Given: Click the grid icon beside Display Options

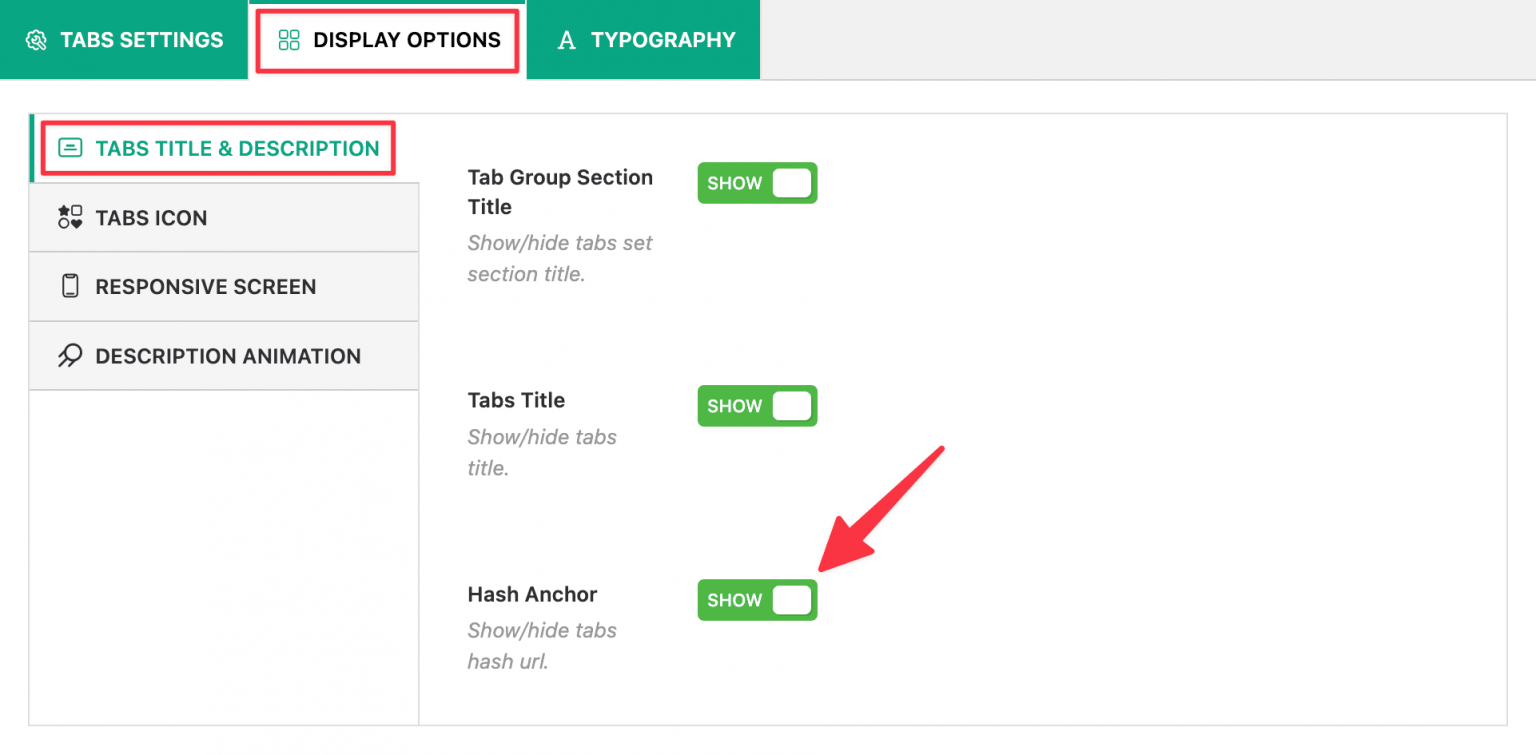Looking at the screenshot, I should pyautogui.click(x=288, y=40).
